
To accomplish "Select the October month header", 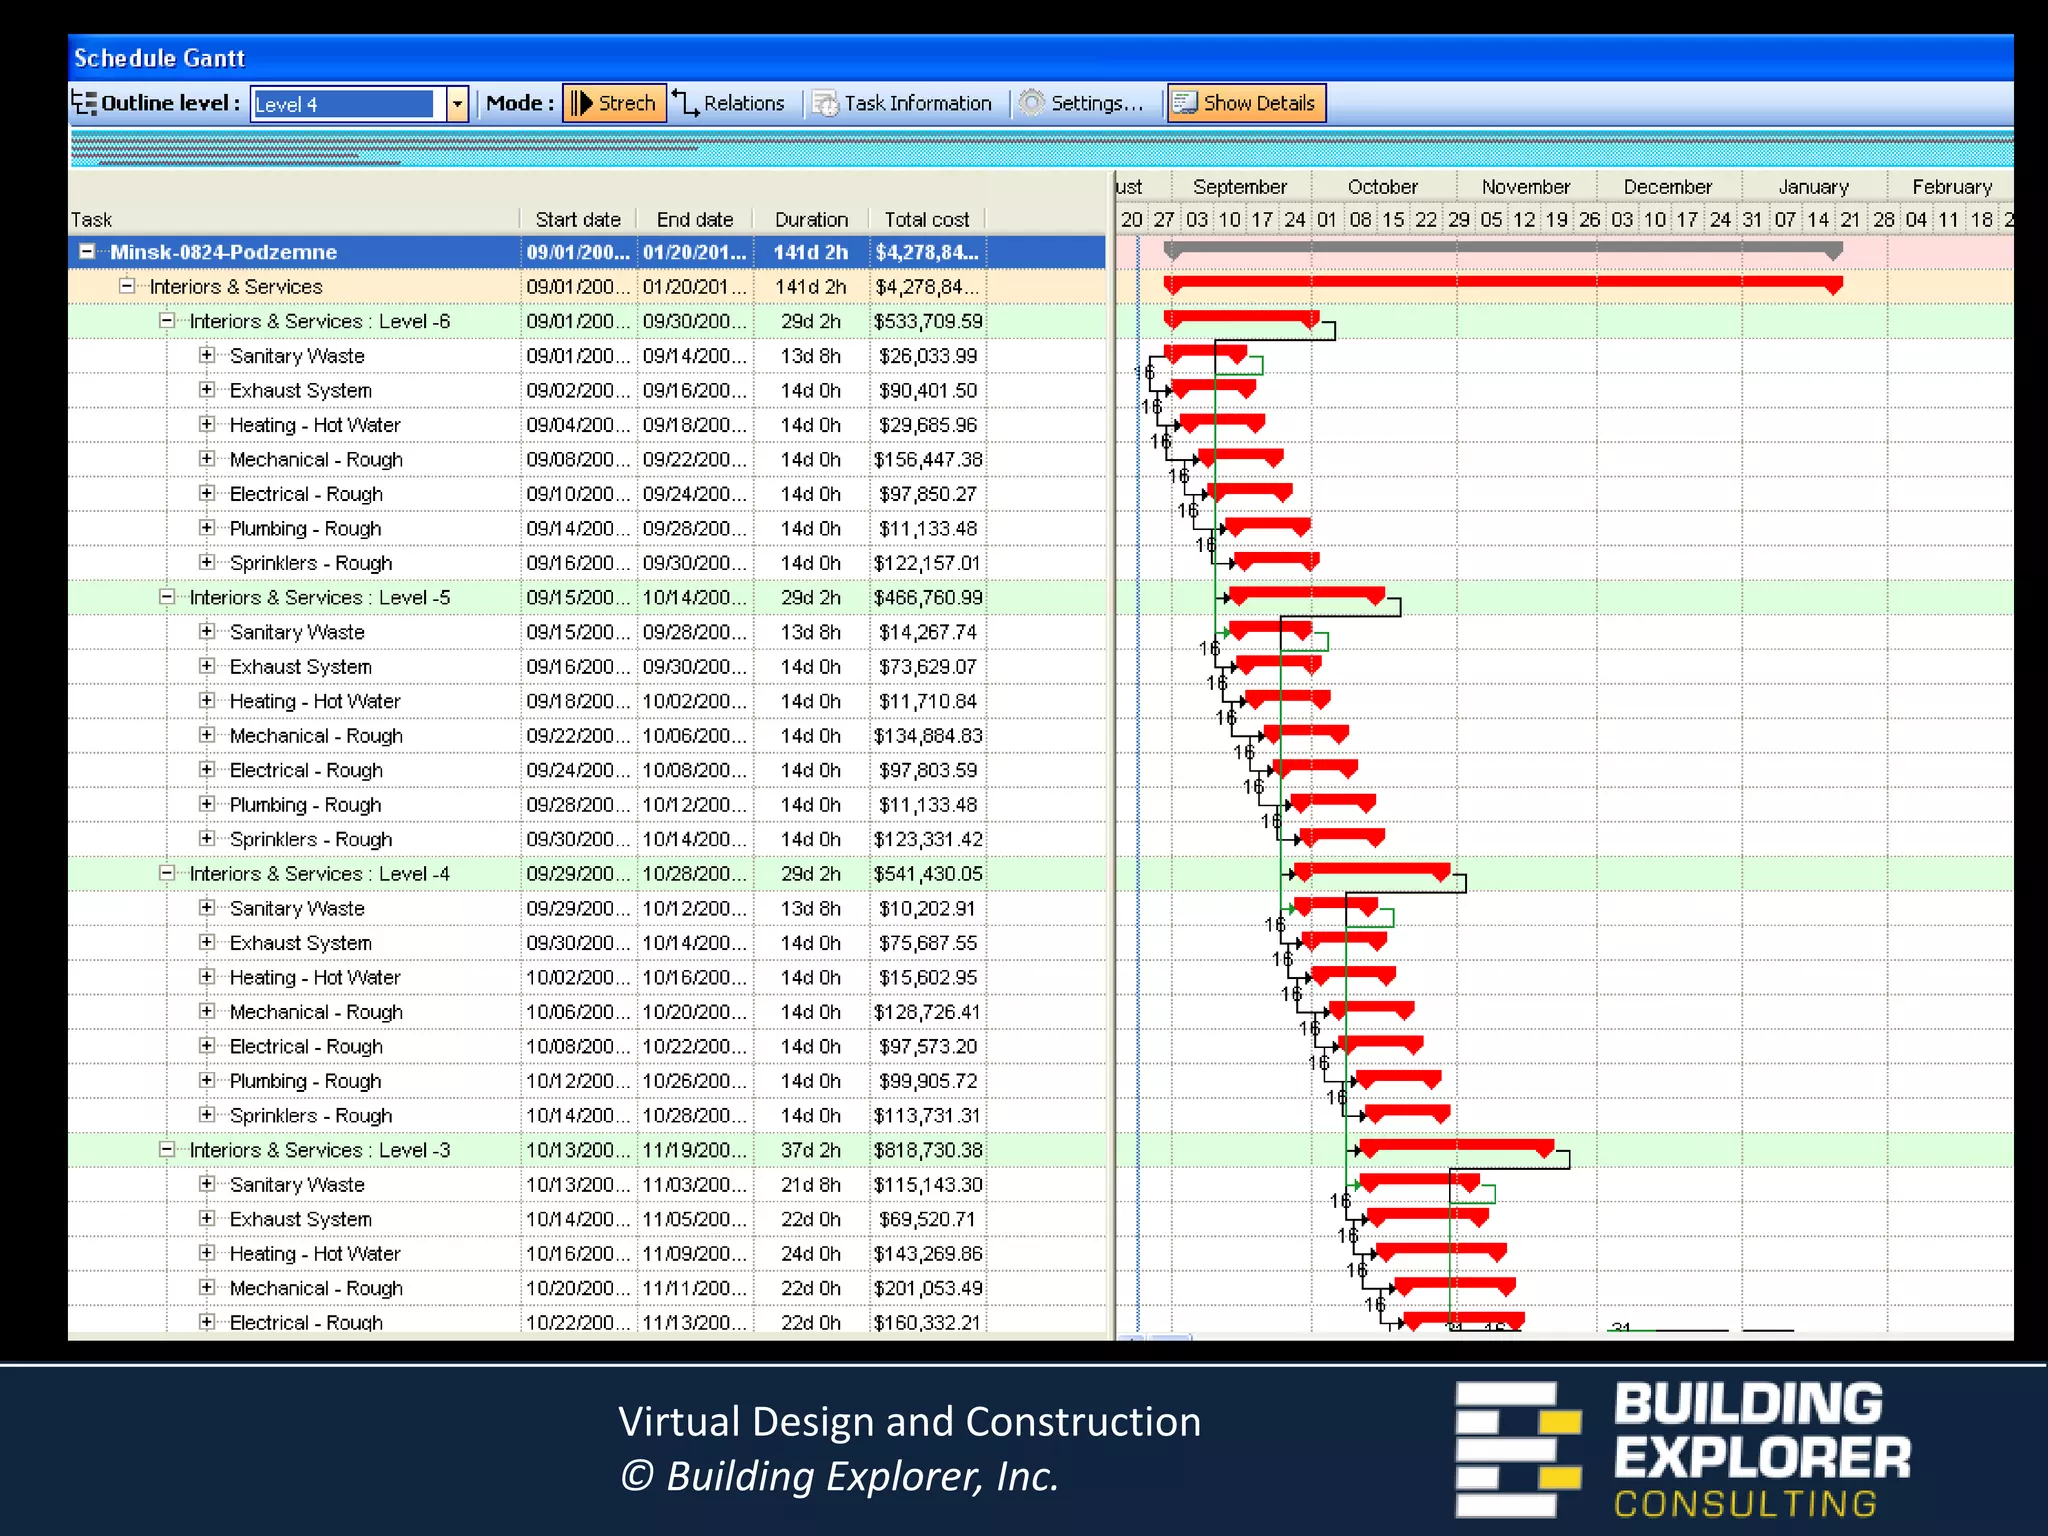I will (x=1383, y=187).
